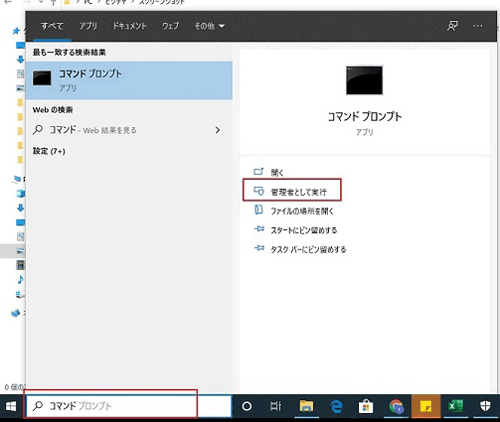Click the pin icon beside スタートにピン留めする
Viewport: 500px width, 422px height.
click(x=259, y=229)
